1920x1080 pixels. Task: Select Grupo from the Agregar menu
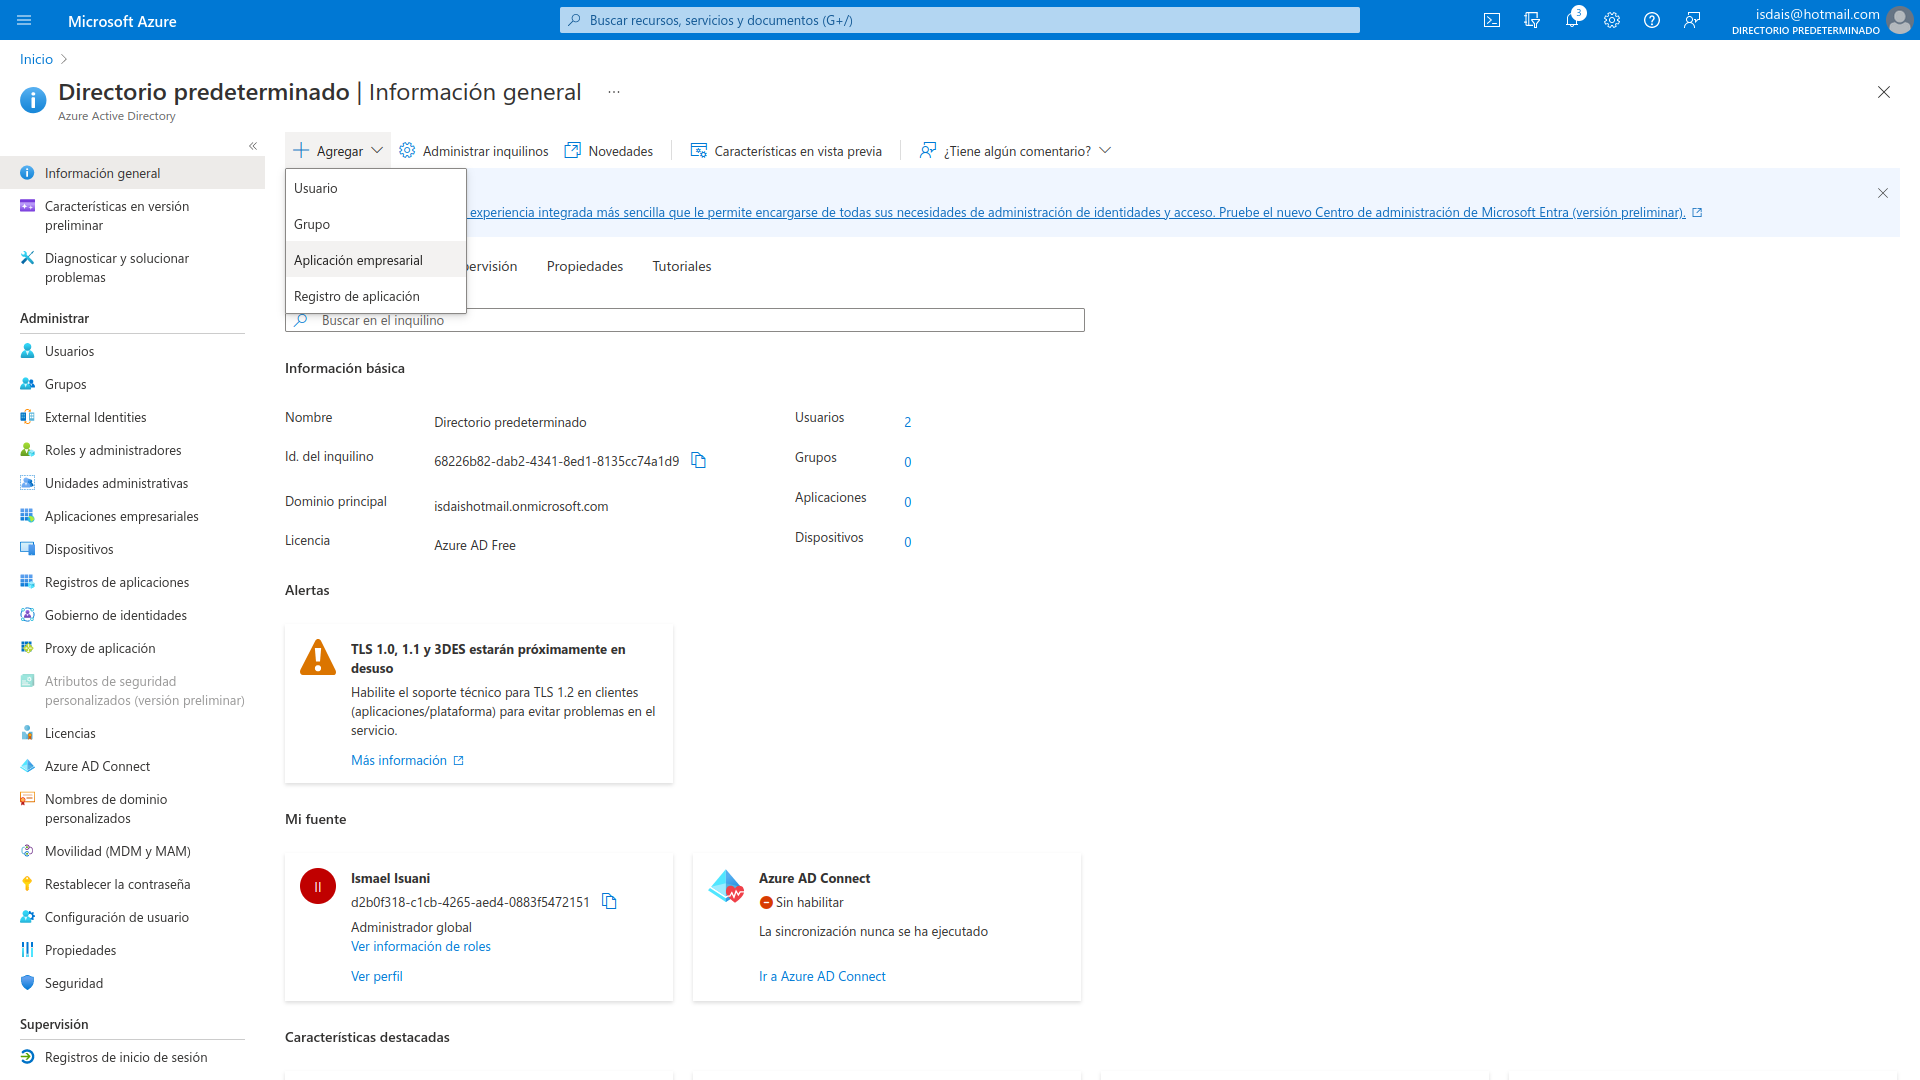[x=376, y=224]
